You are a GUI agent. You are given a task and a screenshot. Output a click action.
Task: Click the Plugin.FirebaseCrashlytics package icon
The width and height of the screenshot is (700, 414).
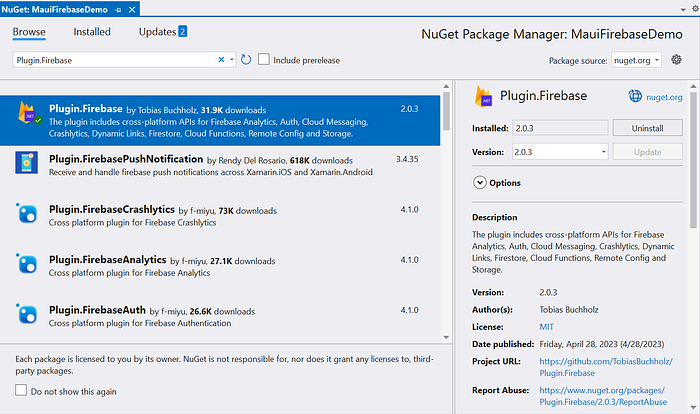click(27, 213)
